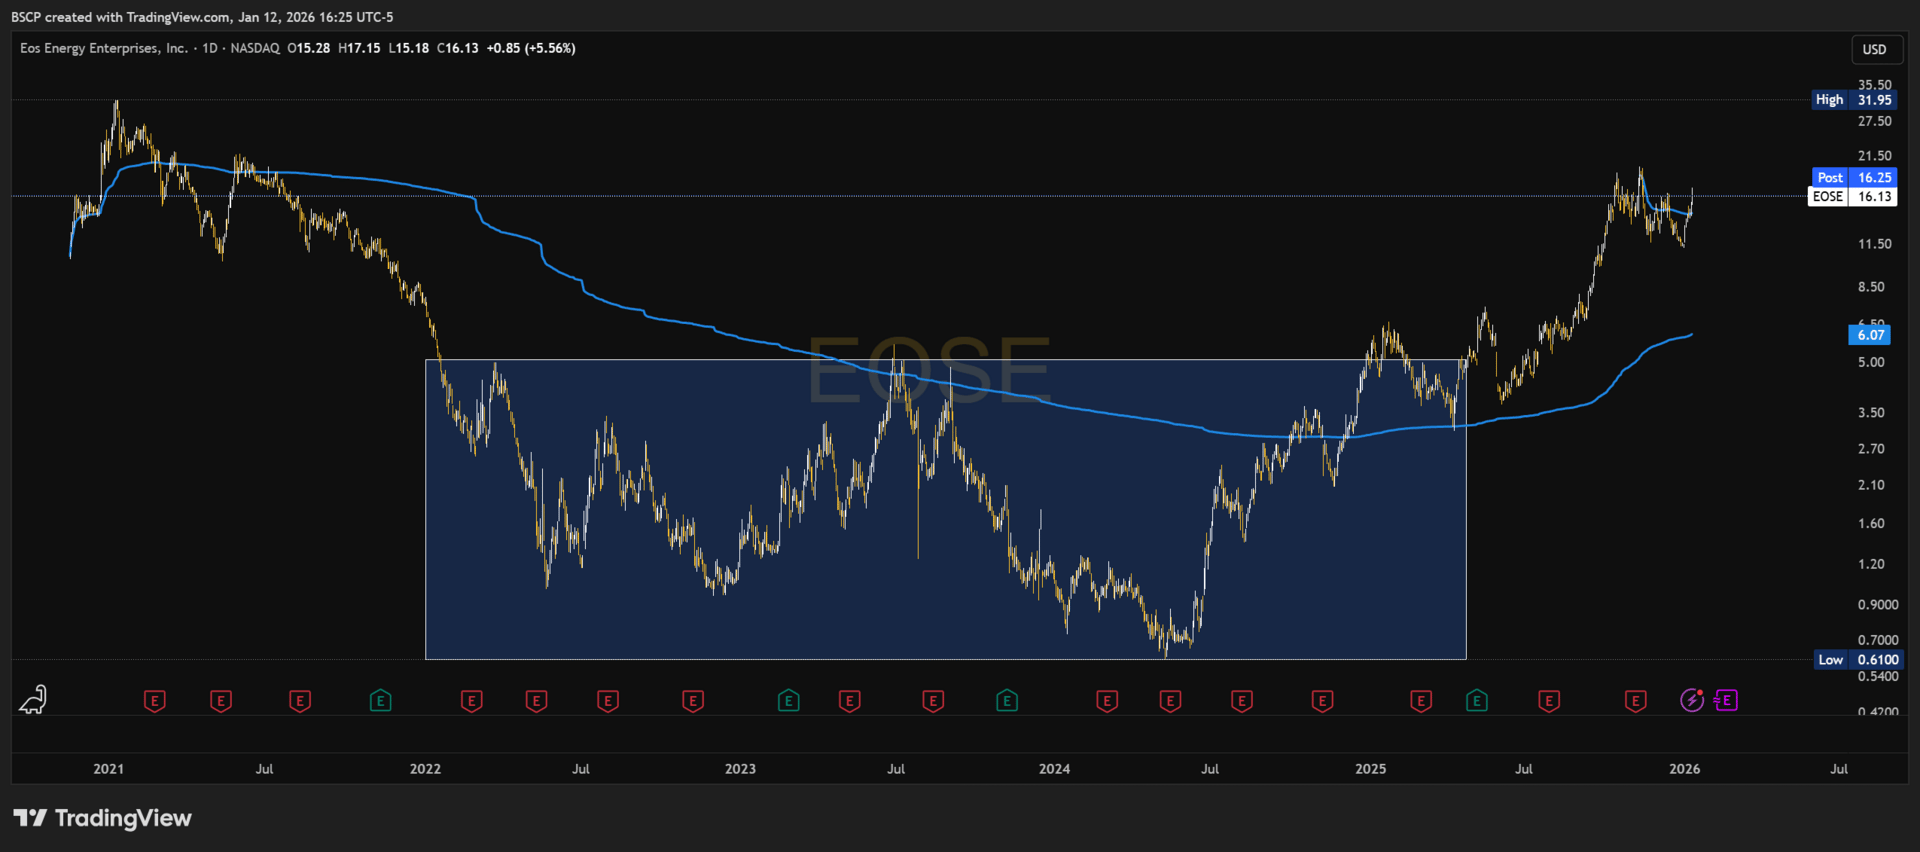Click the L15.18 low value in the legend

[x=409, y=48]
